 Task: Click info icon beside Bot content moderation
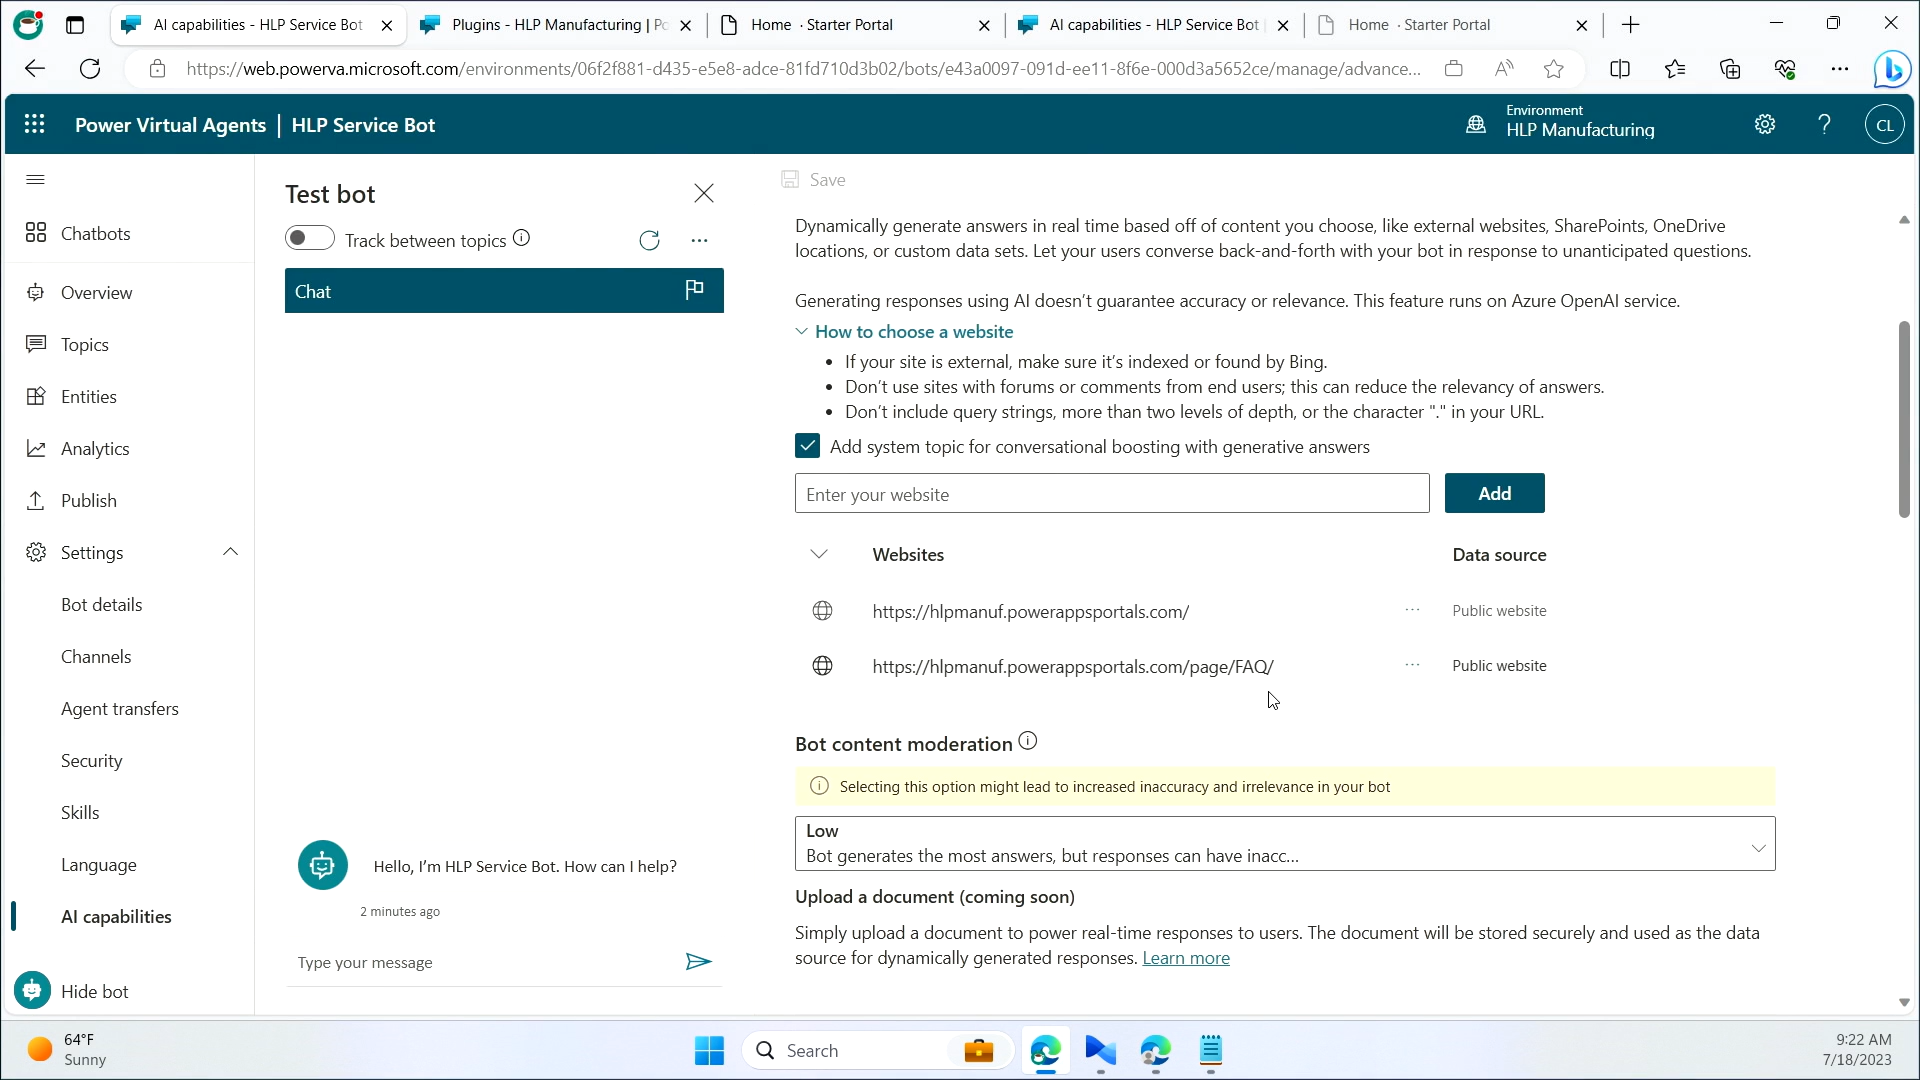(1028, 741)
